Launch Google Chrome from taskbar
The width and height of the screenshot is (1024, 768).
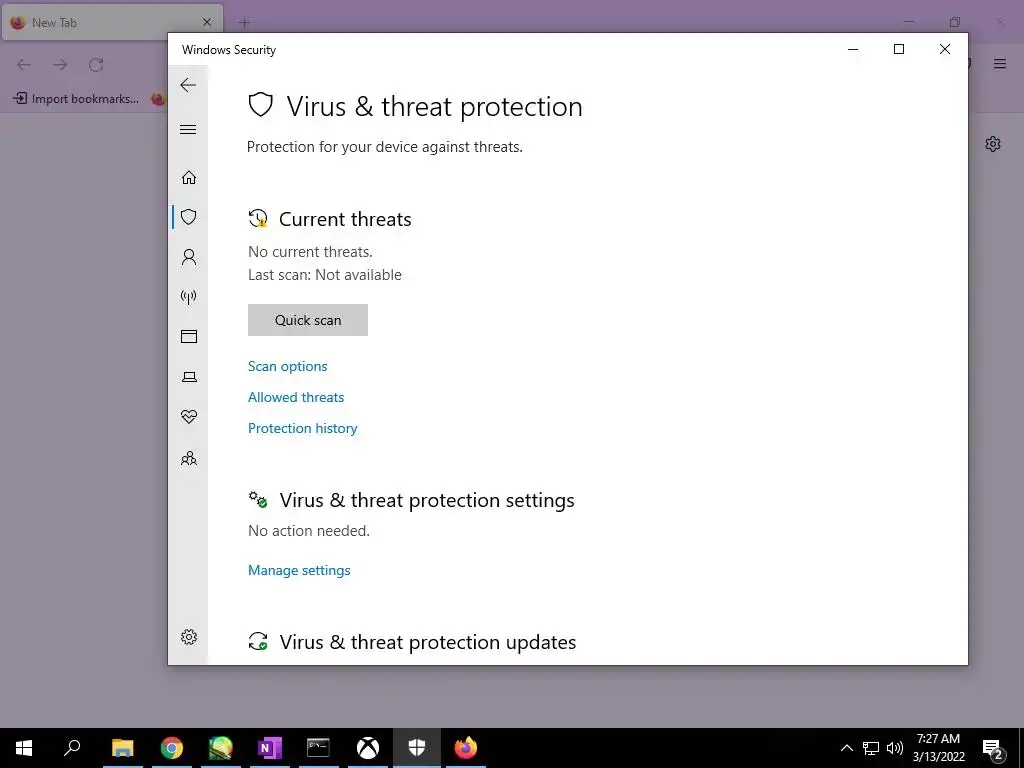coord(172,748)
